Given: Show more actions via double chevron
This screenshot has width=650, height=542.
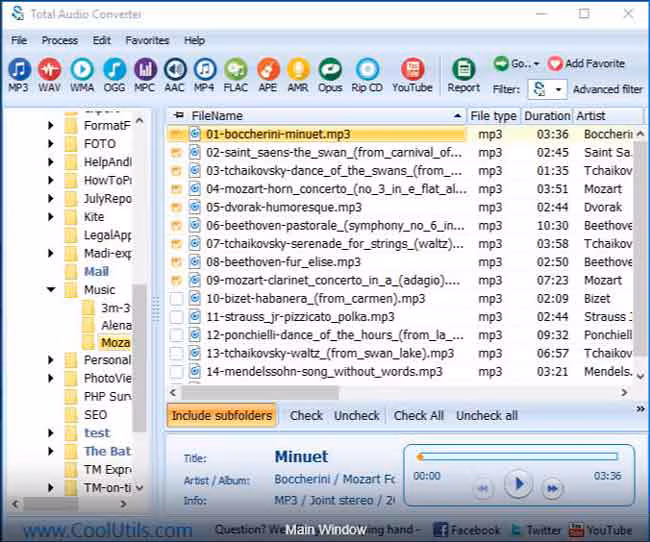Looking at the screenshot, I should [x=640, y=409].
